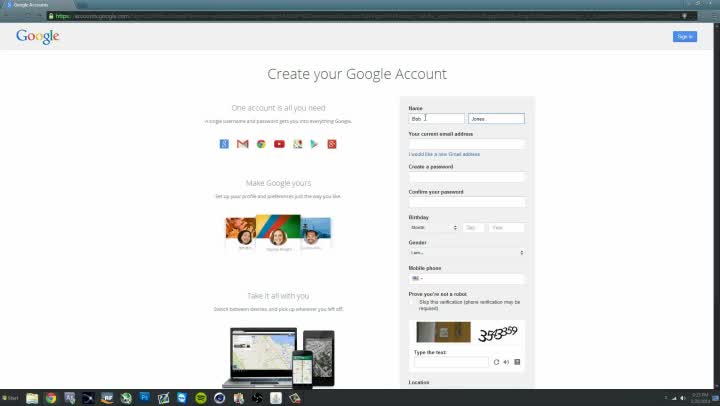The height and width of the screenshot is (406, 720).
Task: Play the audio captcha speaker icon
Action: click(506, 362)
